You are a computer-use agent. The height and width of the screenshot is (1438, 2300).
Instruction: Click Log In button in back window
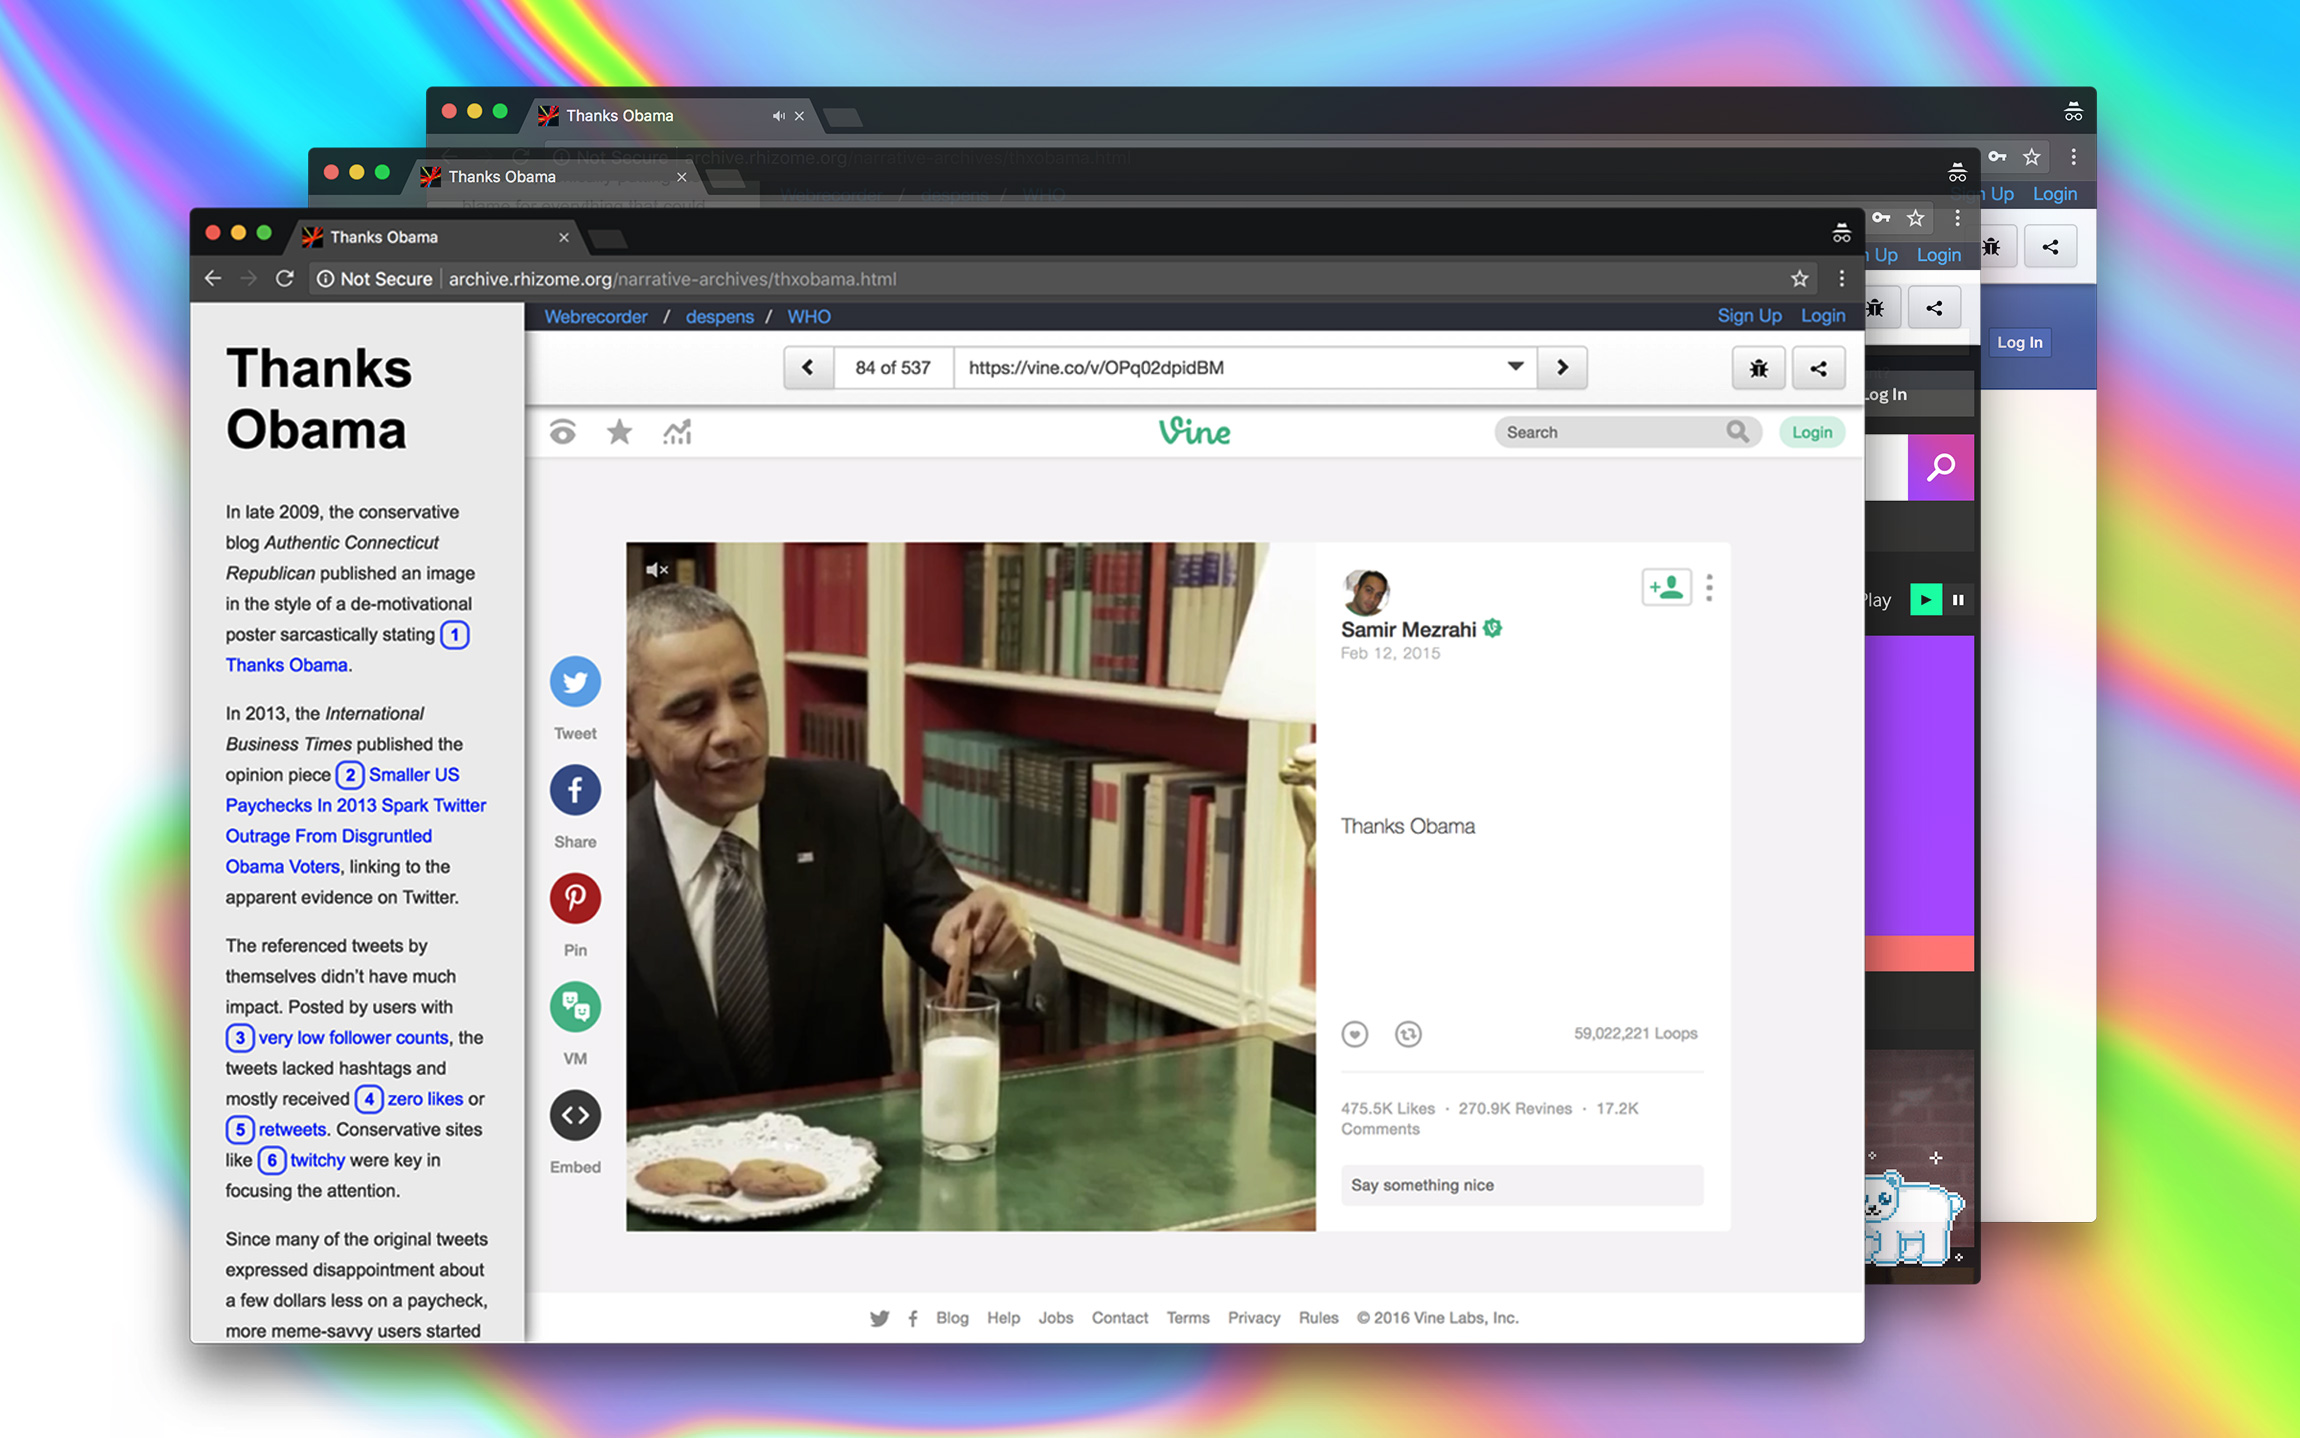pyautogui.click(x=2019, y=342)
